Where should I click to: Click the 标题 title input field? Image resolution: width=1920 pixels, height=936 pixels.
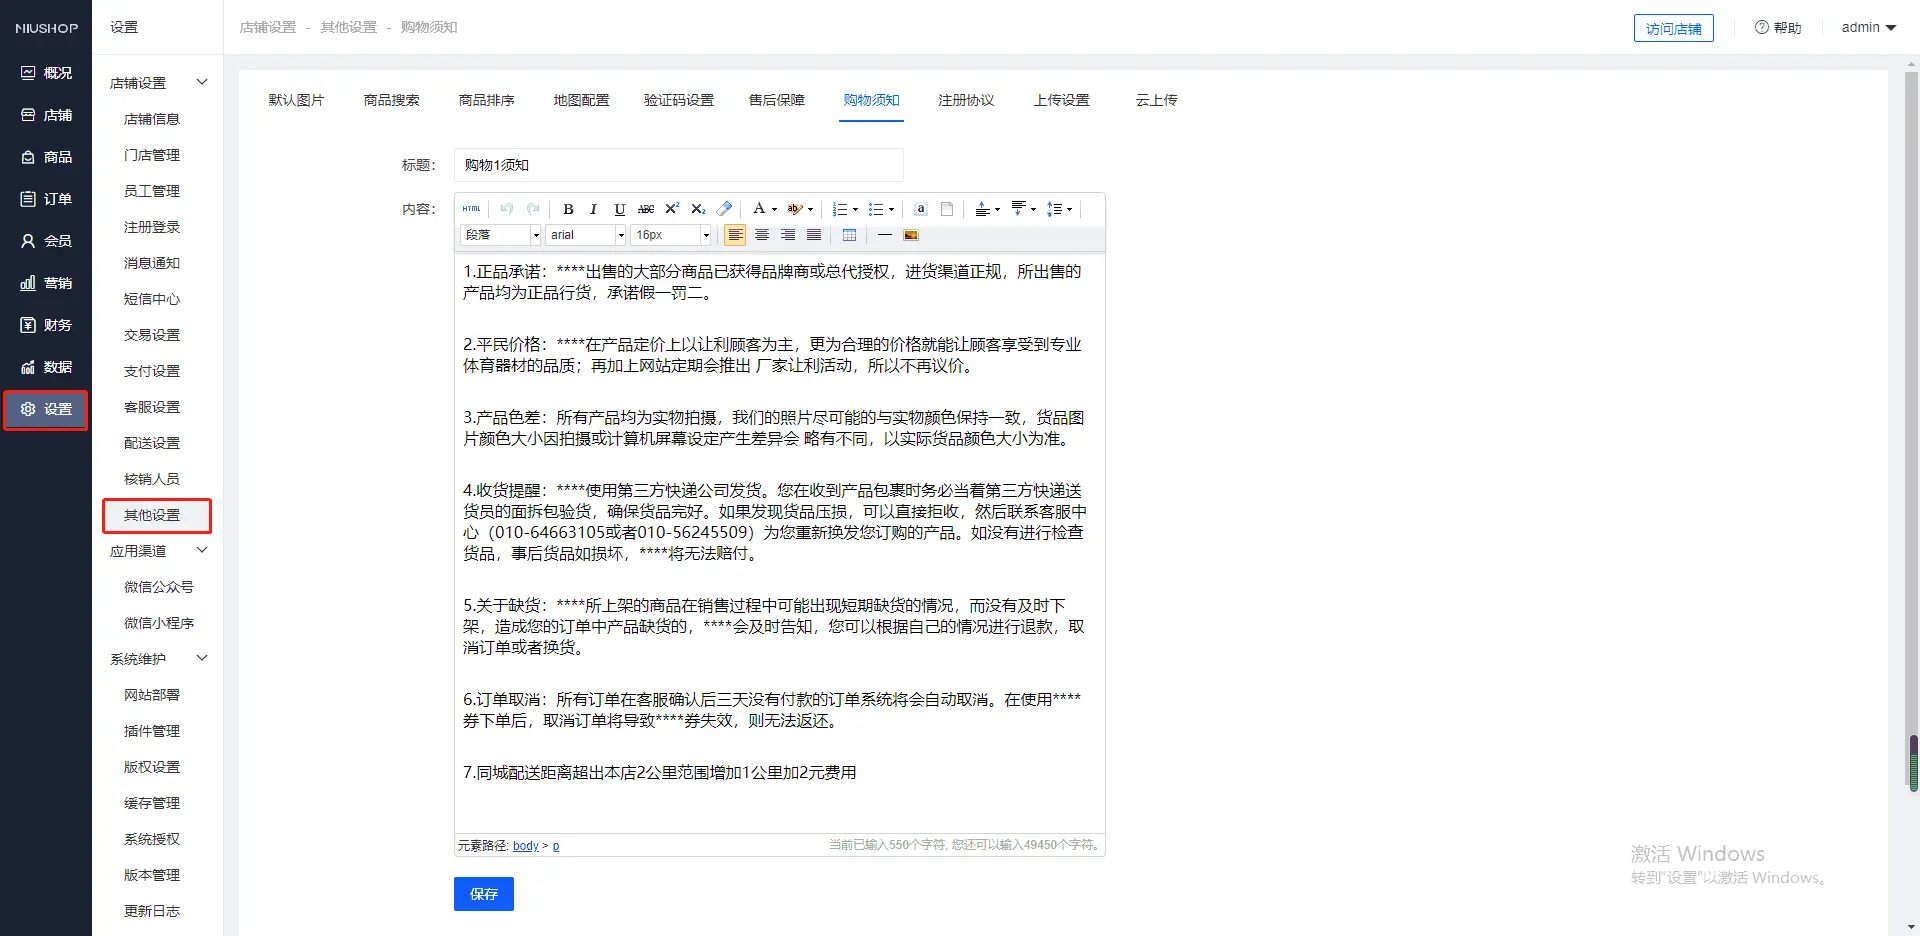click(678, 165)
